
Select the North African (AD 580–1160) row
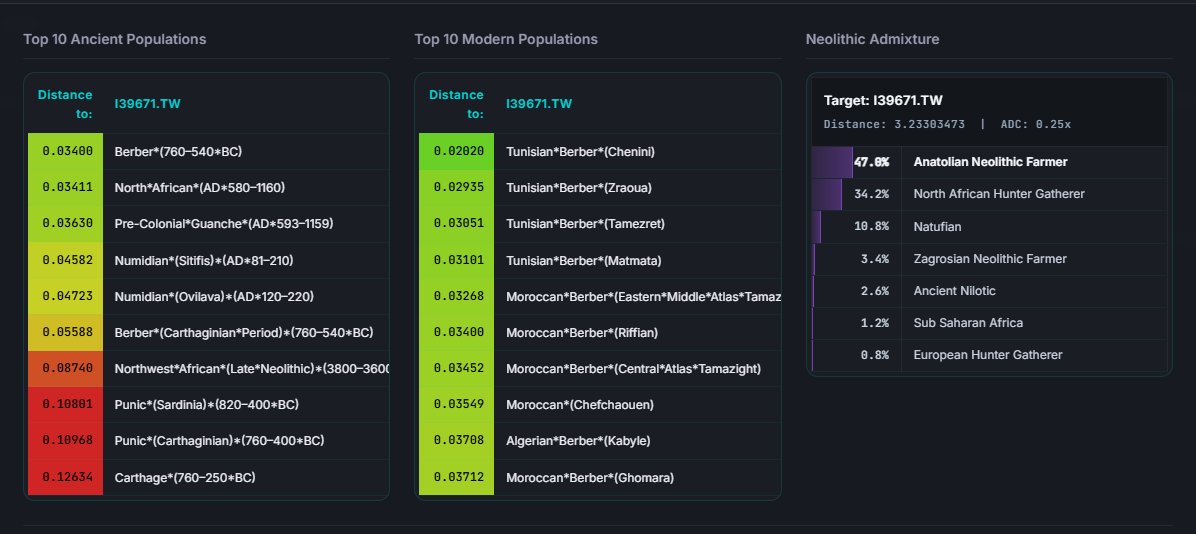pyautogui.click(x=208, y=188)
